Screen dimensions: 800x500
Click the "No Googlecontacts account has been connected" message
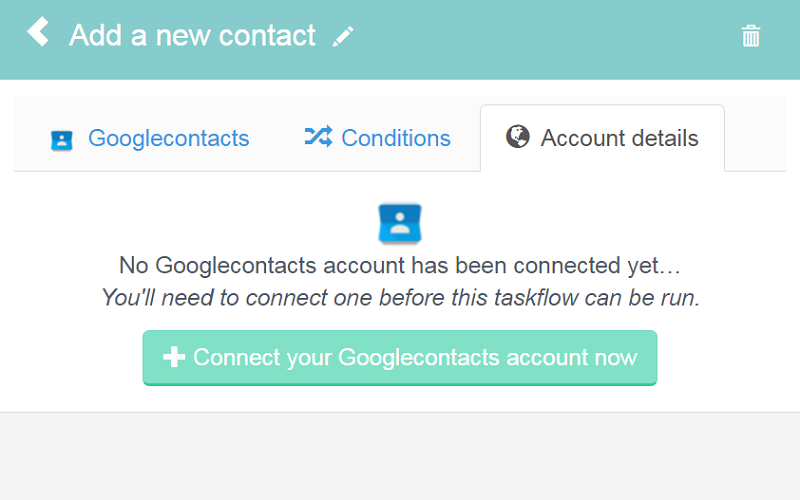click(x=400, y=266)
